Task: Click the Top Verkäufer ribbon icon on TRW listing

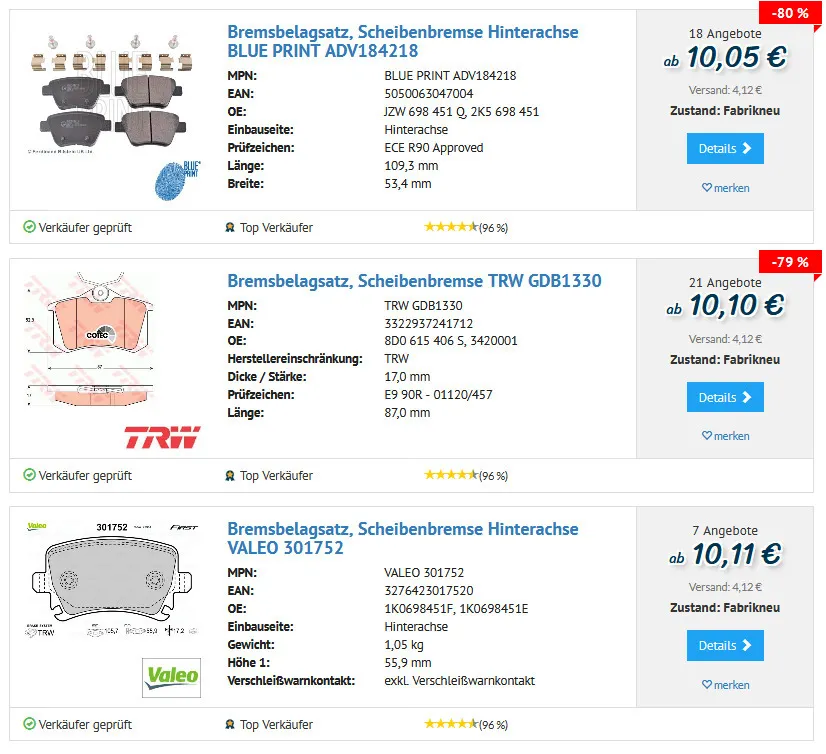Action: coord(230,476)
